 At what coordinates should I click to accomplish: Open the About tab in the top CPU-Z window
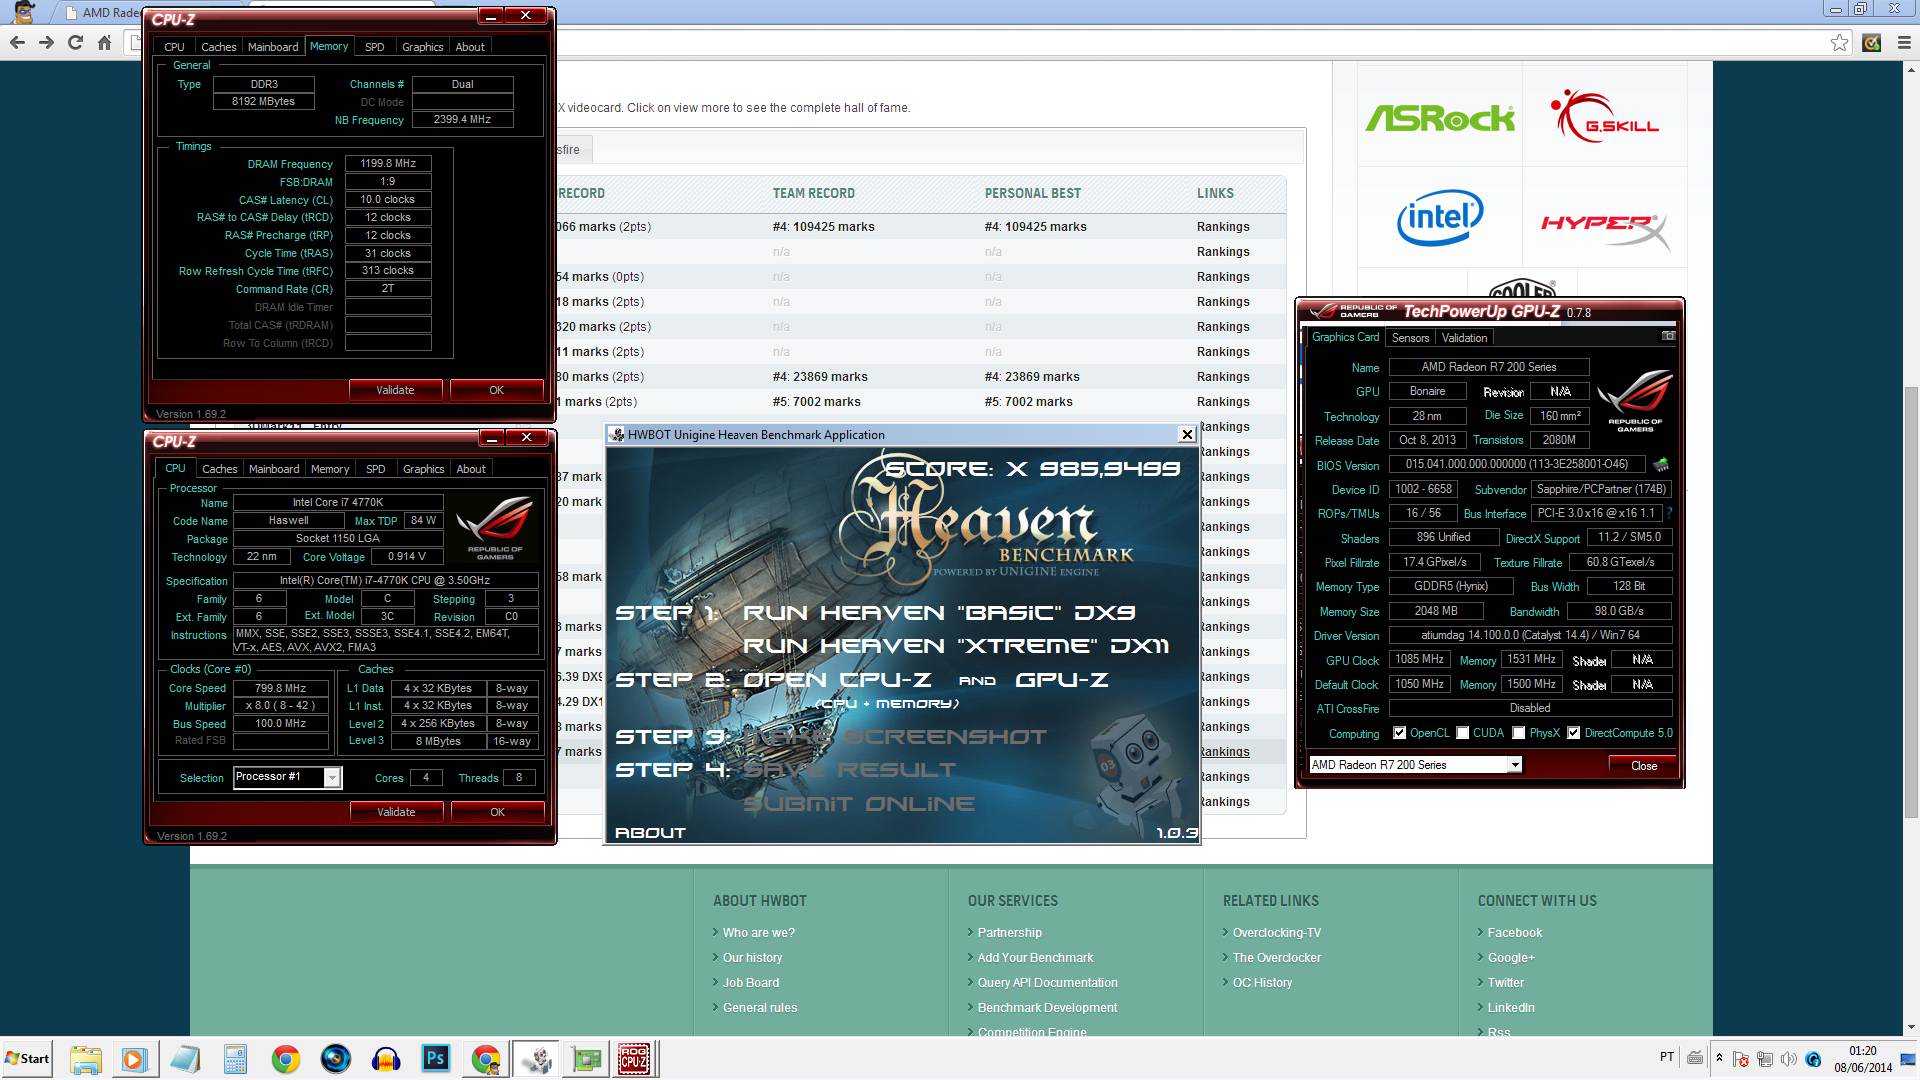470,47
